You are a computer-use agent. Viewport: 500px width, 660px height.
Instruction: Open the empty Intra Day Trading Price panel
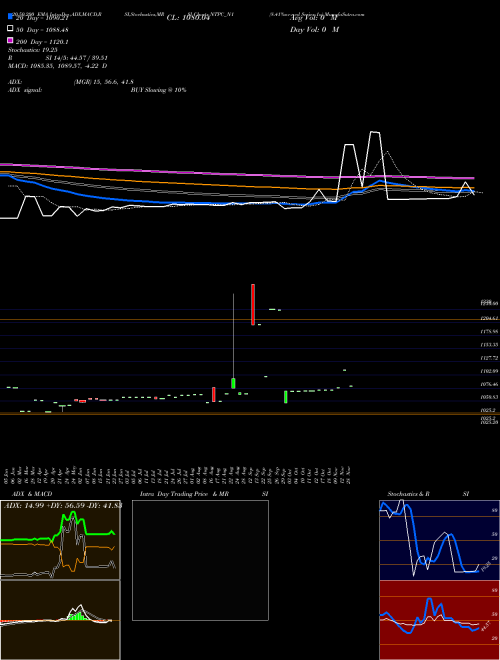tap(200, 560)
